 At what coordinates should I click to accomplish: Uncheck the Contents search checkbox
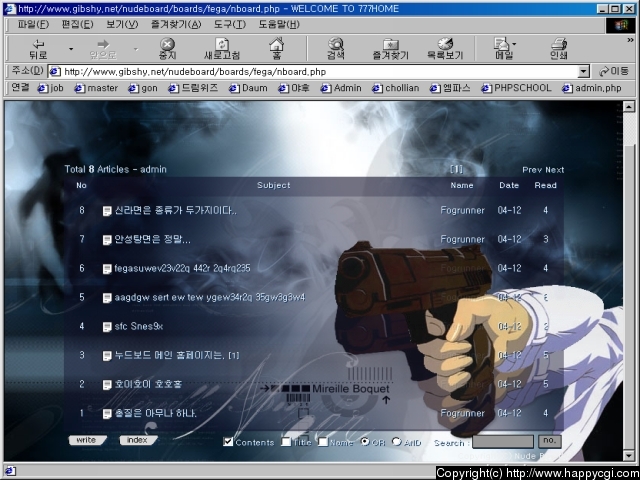coord(228,442)
